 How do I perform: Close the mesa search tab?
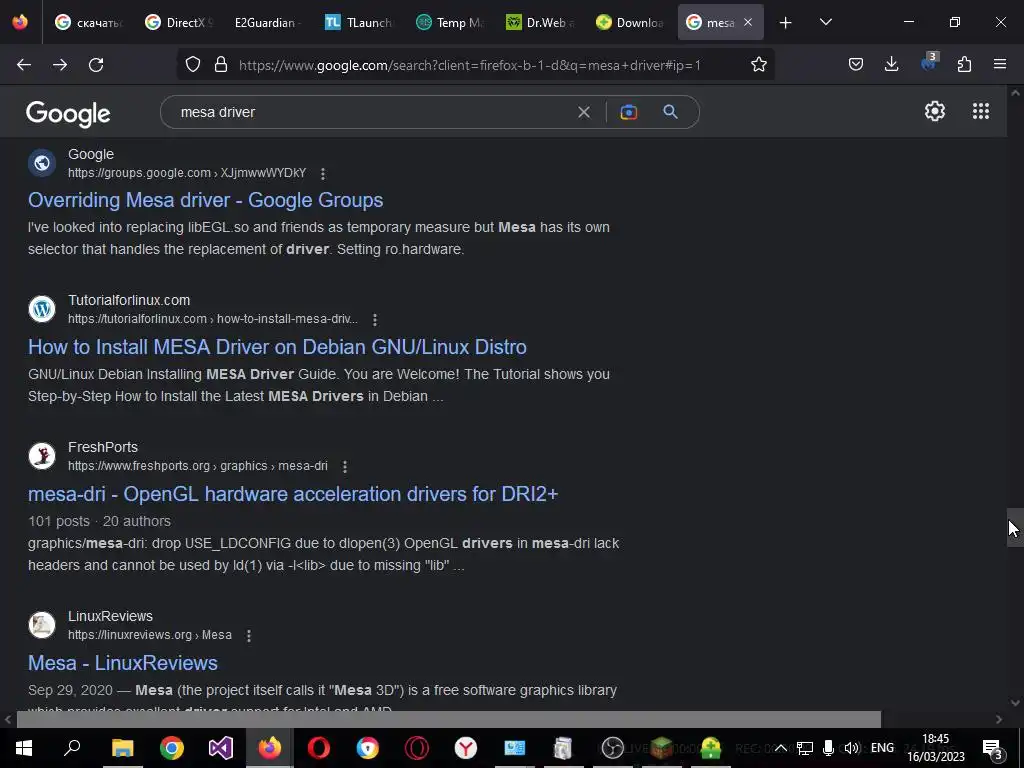(748, 22)
